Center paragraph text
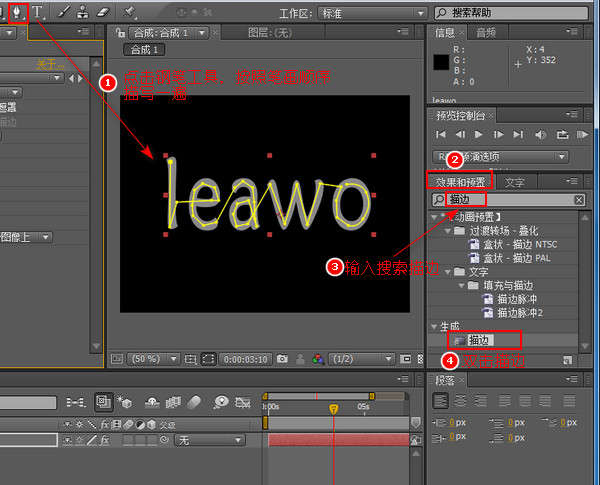Screen dimensions: 600x485 460,401
